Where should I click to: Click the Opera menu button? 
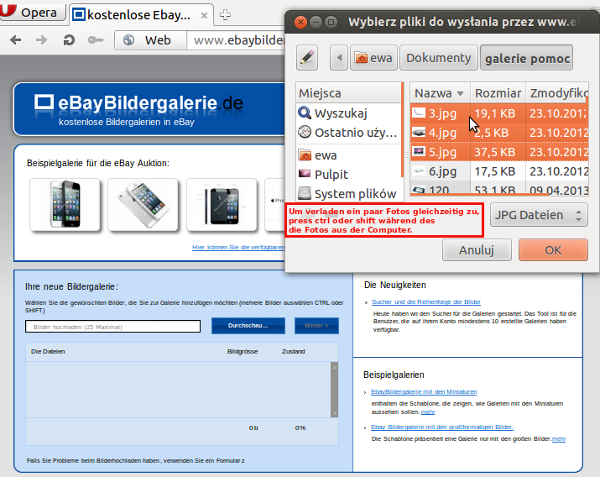coord(32,12)
